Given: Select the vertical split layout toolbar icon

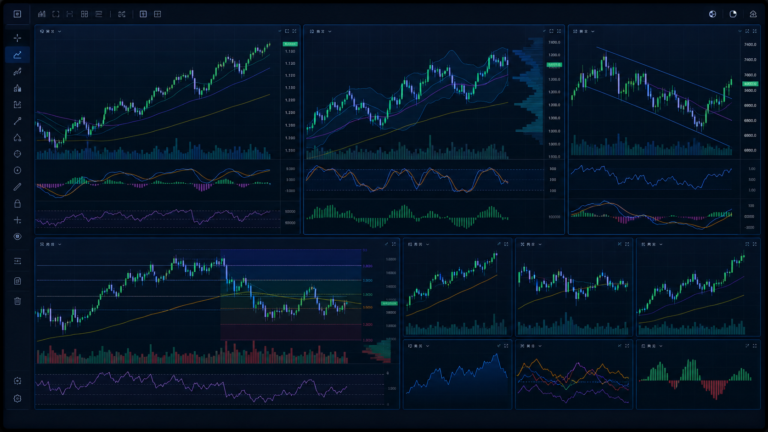Looking at the screenshot, I should pyautogui.click(x=143, y=14).
